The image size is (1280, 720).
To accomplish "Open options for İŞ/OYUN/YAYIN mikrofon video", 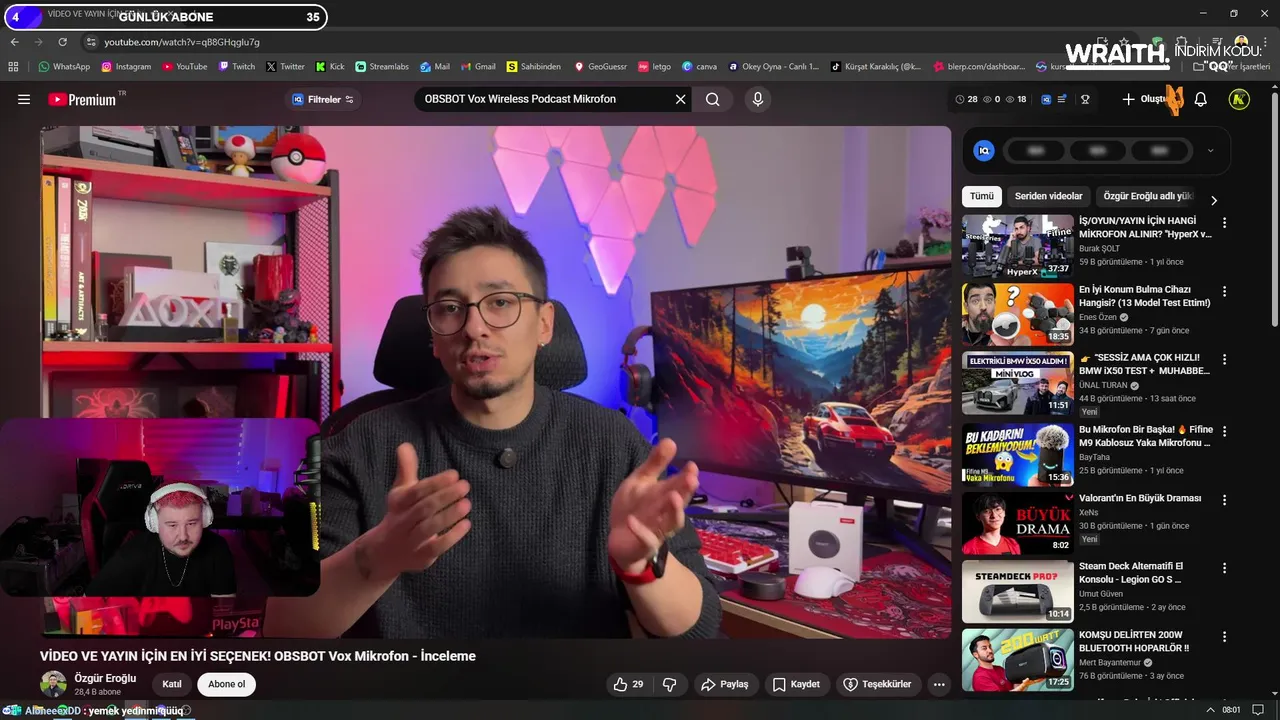I will point(1224,223).
